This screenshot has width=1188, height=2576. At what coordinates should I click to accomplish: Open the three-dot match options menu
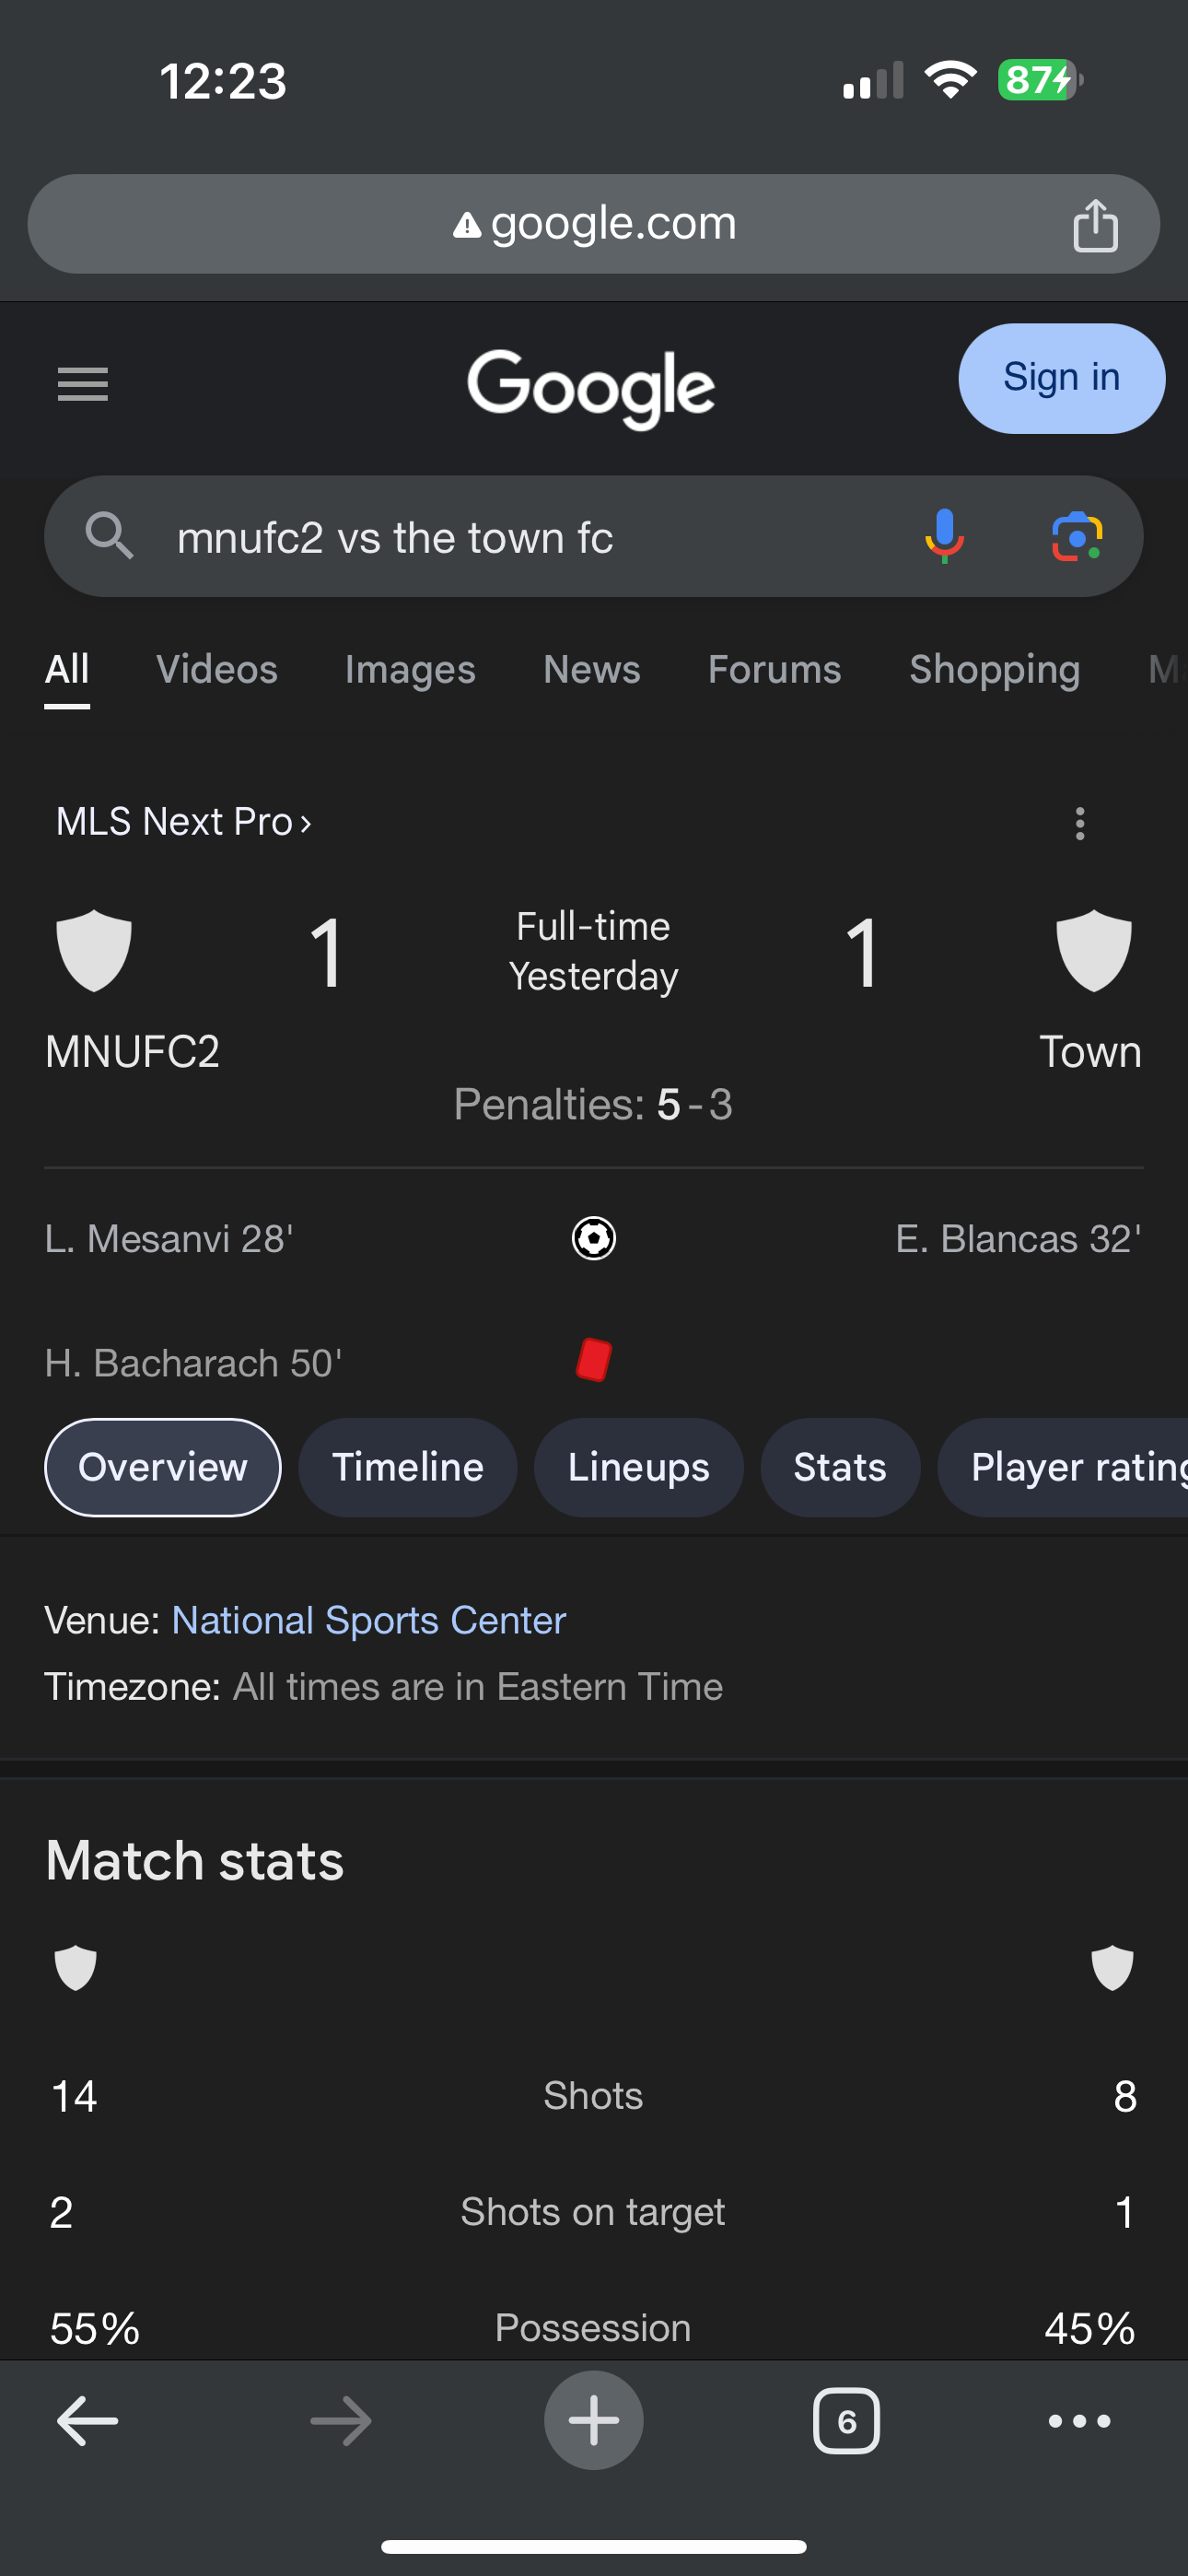coord(1079,823)
